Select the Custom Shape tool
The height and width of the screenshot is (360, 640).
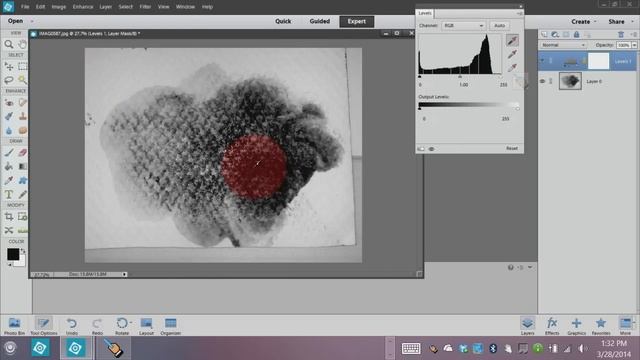click(x=22, y=180)
